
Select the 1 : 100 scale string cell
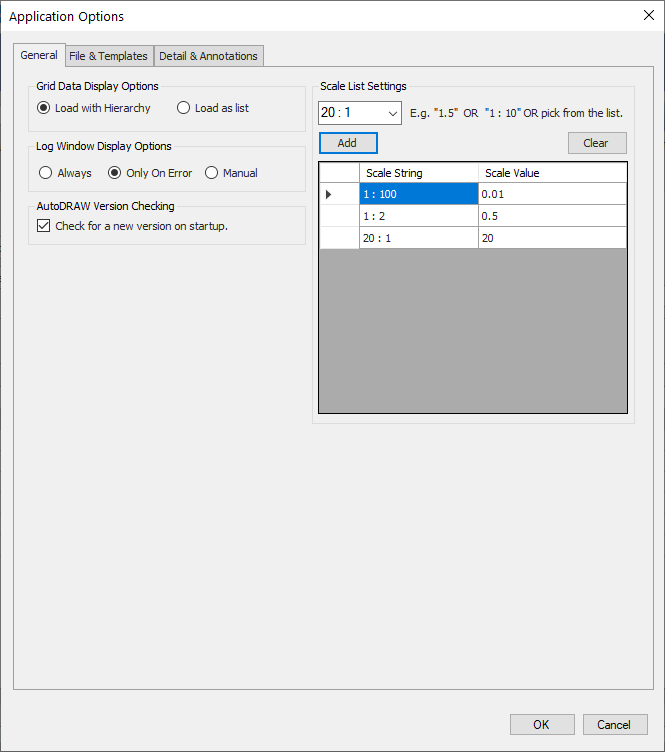point(419,194)
